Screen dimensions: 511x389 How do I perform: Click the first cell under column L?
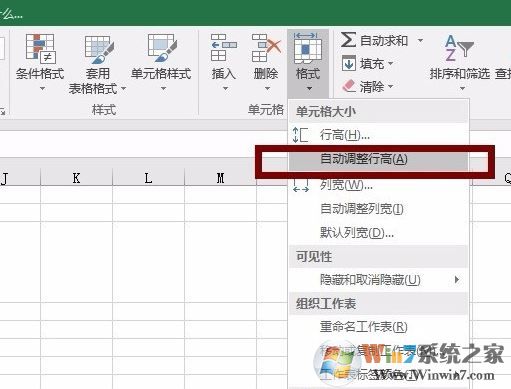[x=148, y=194]
